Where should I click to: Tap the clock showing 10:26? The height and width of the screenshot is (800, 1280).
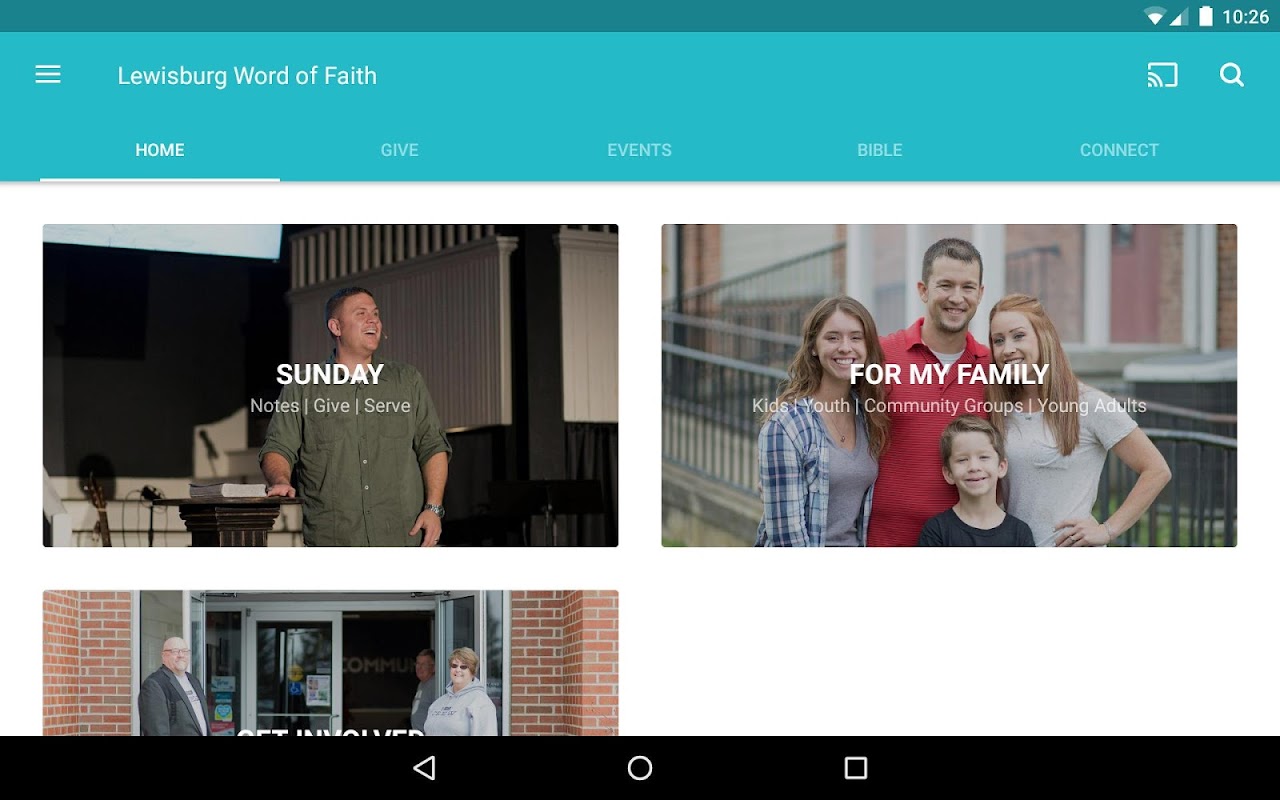click(1245, 16)
